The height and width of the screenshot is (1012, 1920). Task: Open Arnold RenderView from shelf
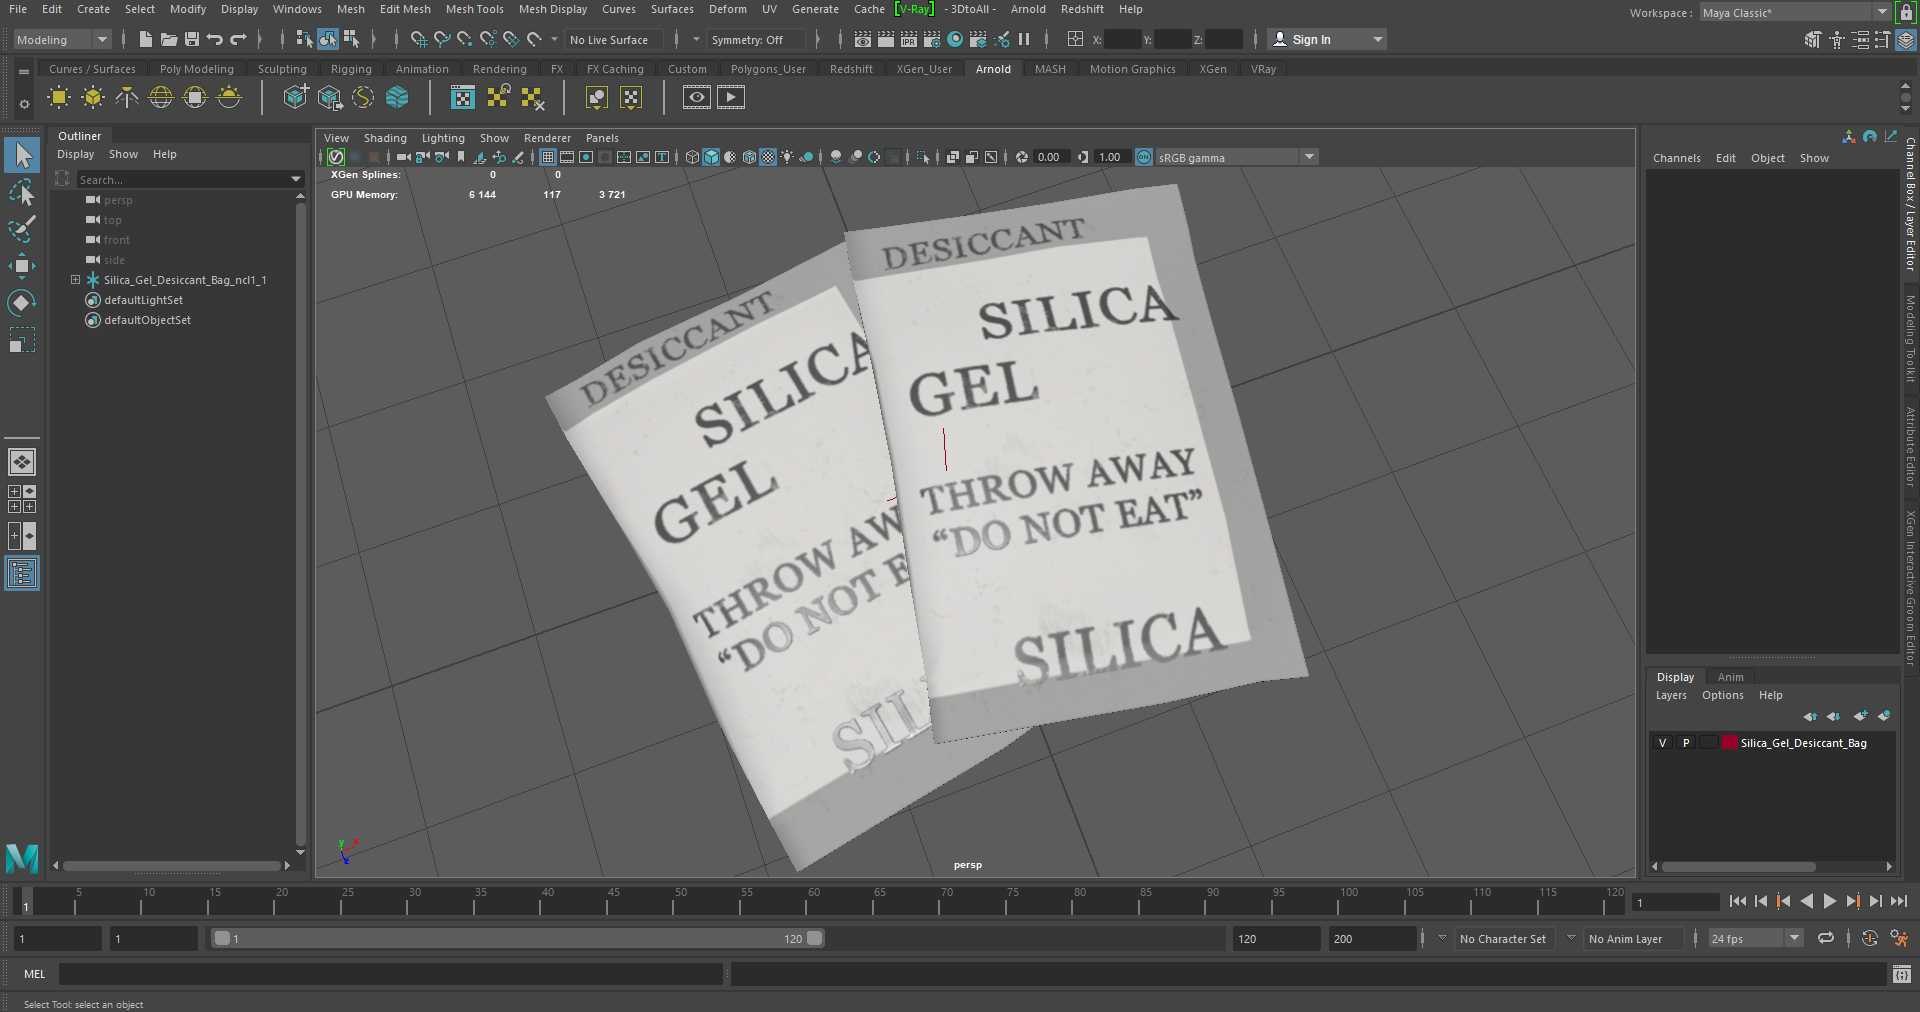coord(697,97)
